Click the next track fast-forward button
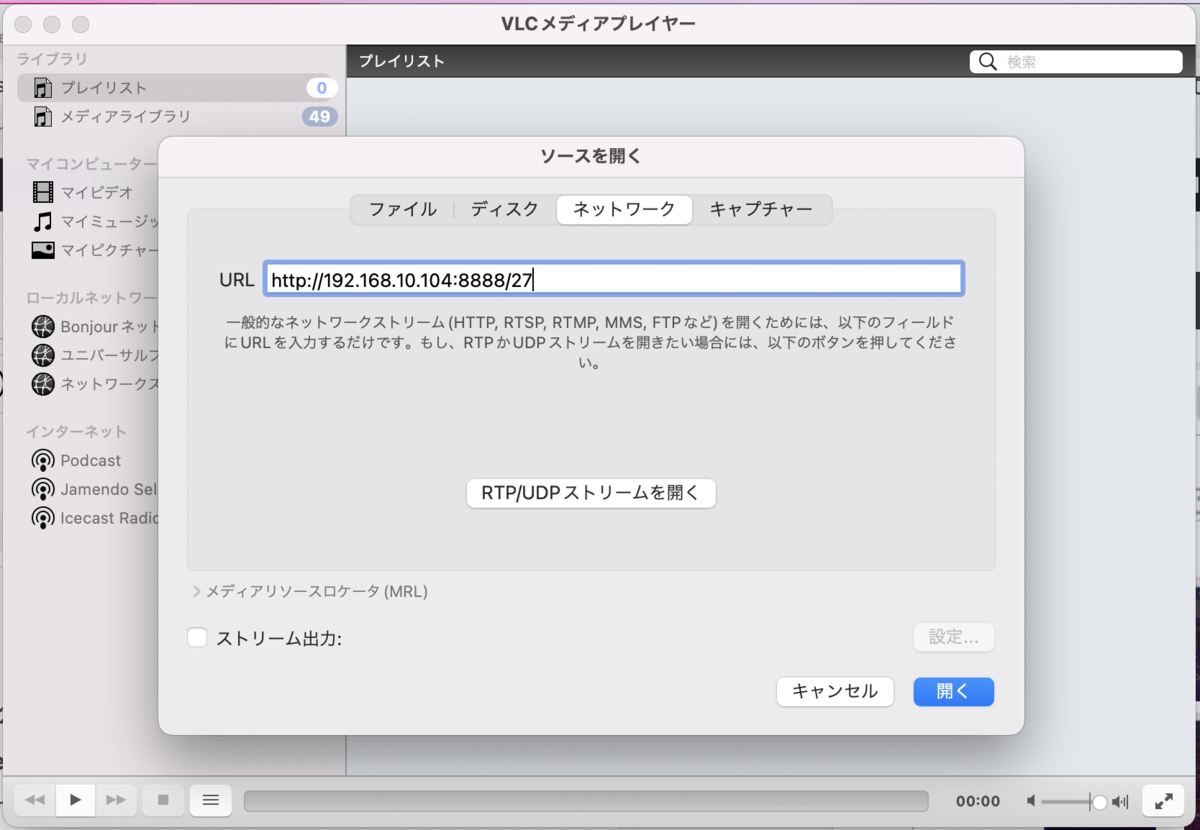The image size is (1200, 830). (116, 800)
